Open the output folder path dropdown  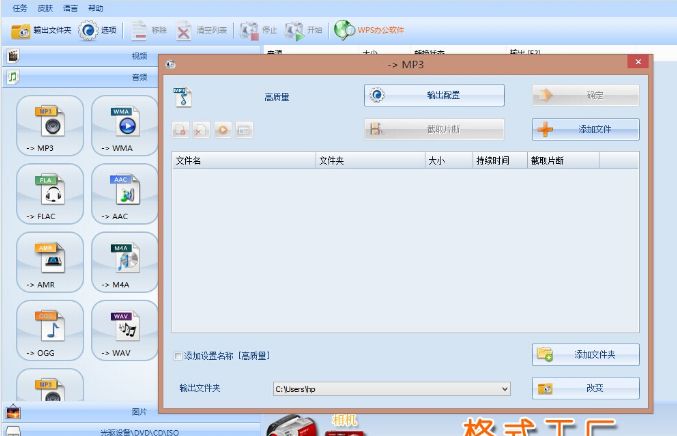click(x=505, y=389)
